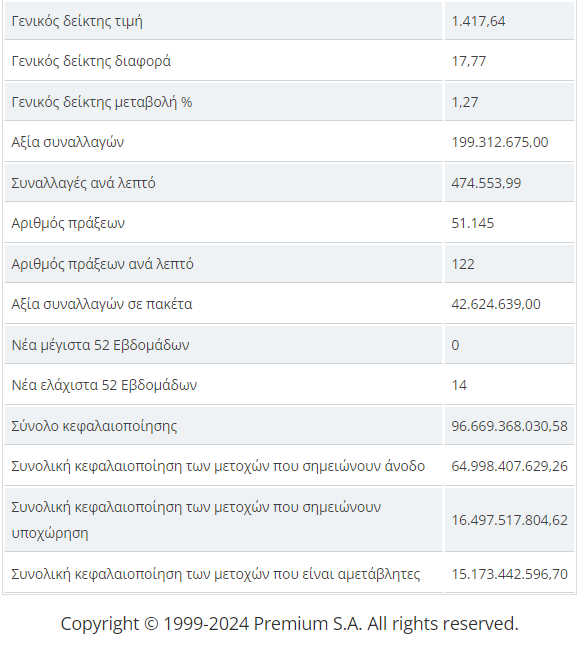Click the Γενικός δείκτης τιμή label
This screenshot has height=650, width=581.
(x=77, y=21)
